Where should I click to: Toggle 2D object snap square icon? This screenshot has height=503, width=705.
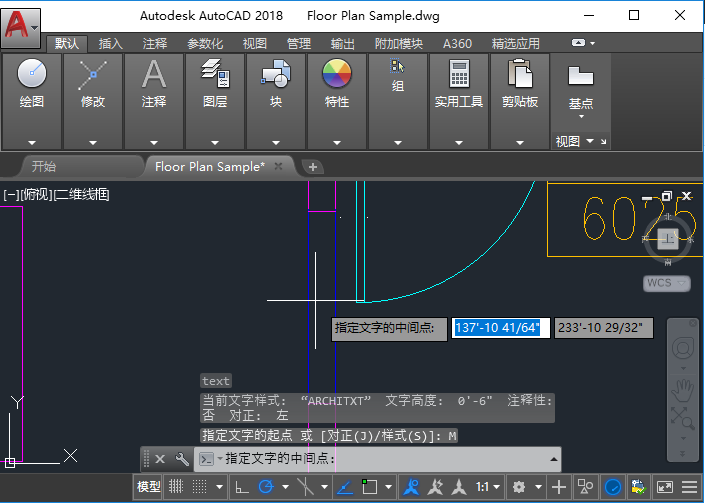369,487
